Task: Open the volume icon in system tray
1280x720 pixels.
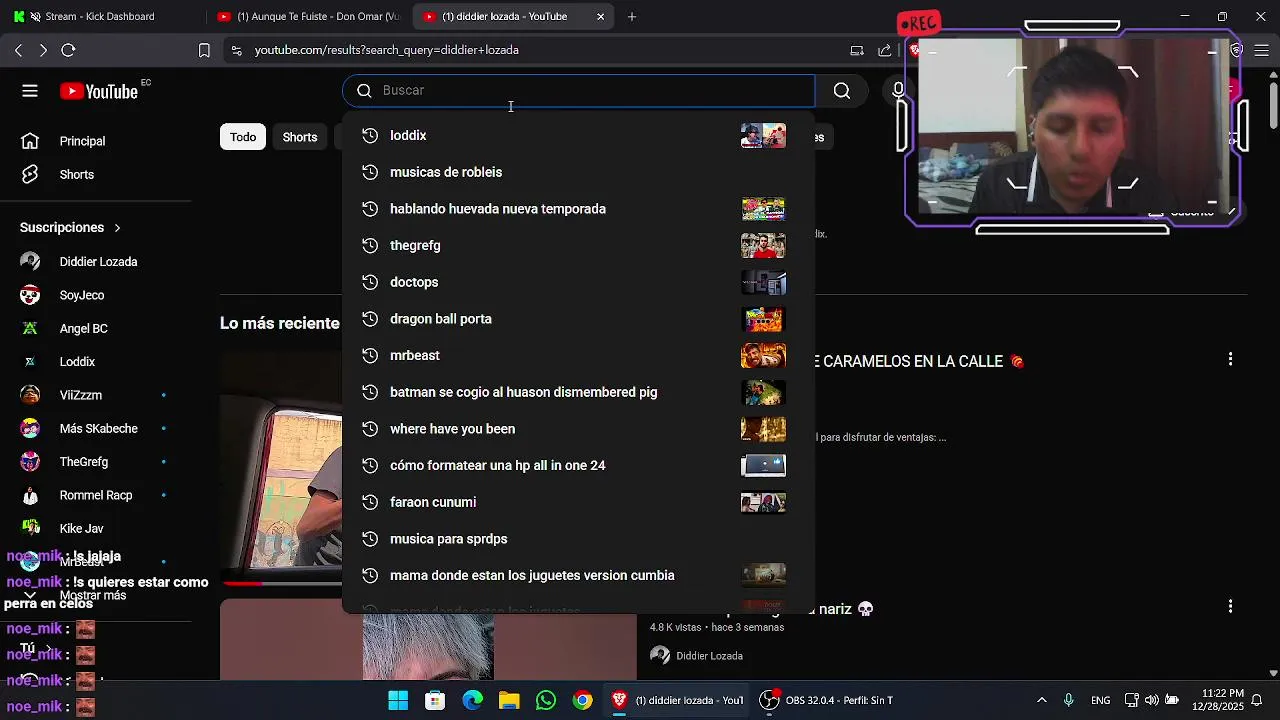Action: coord(1152,700)
